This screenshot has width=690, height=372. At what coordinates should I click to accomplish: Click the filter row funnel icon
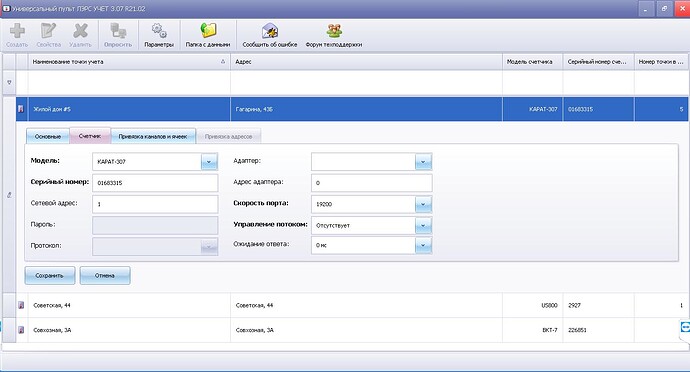[x=9, y=82]
